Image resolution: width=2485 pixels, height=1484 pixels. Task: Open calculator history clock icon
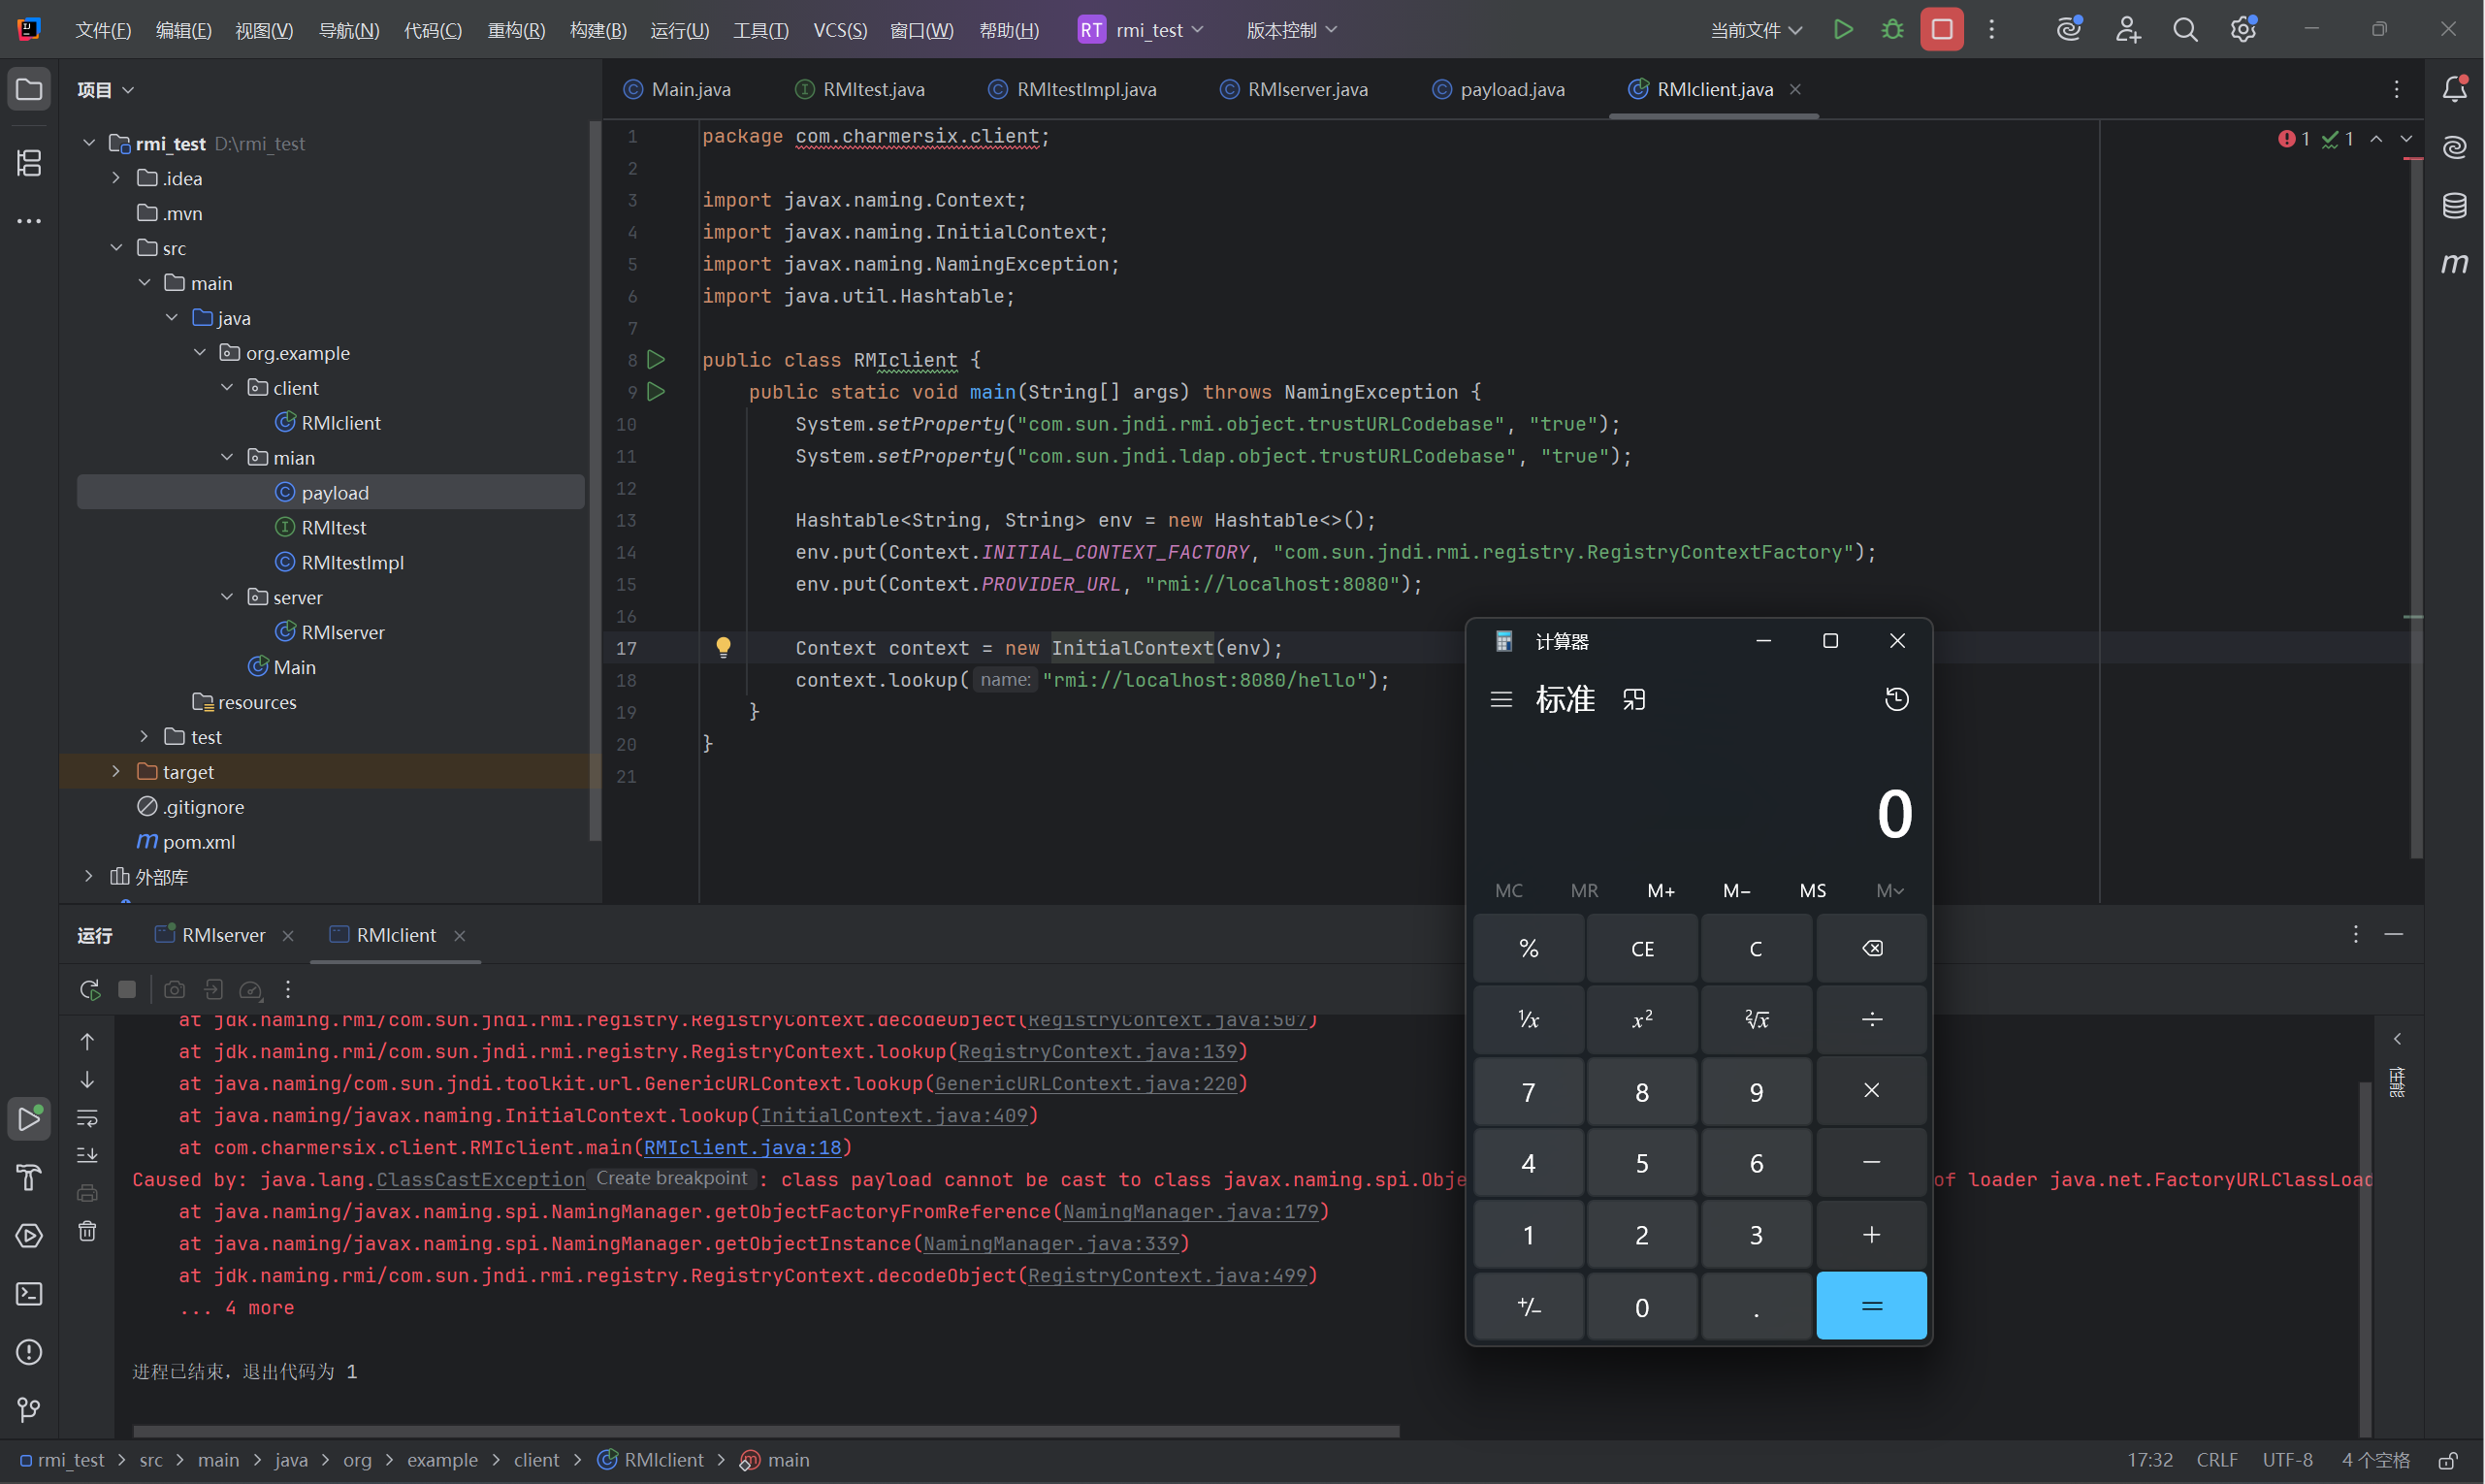pyautogui.click(x=1896, y=699)
